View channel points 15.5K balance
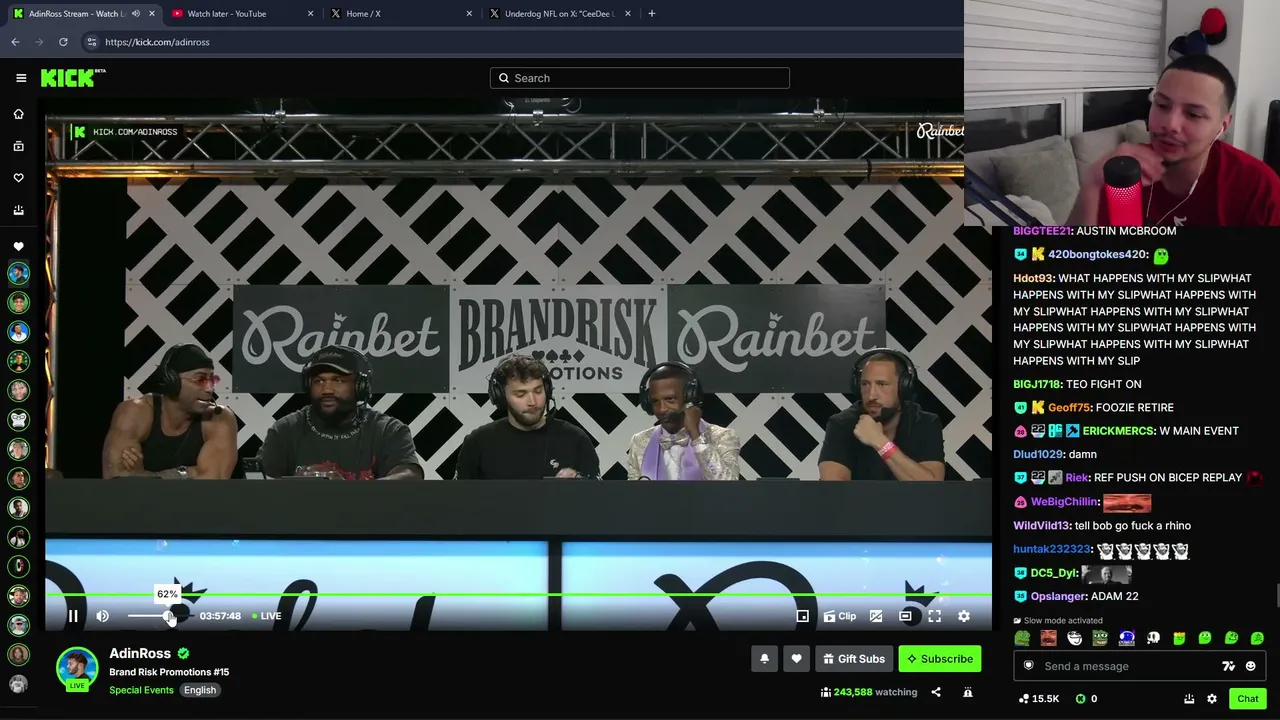 tap(1039, 699)
